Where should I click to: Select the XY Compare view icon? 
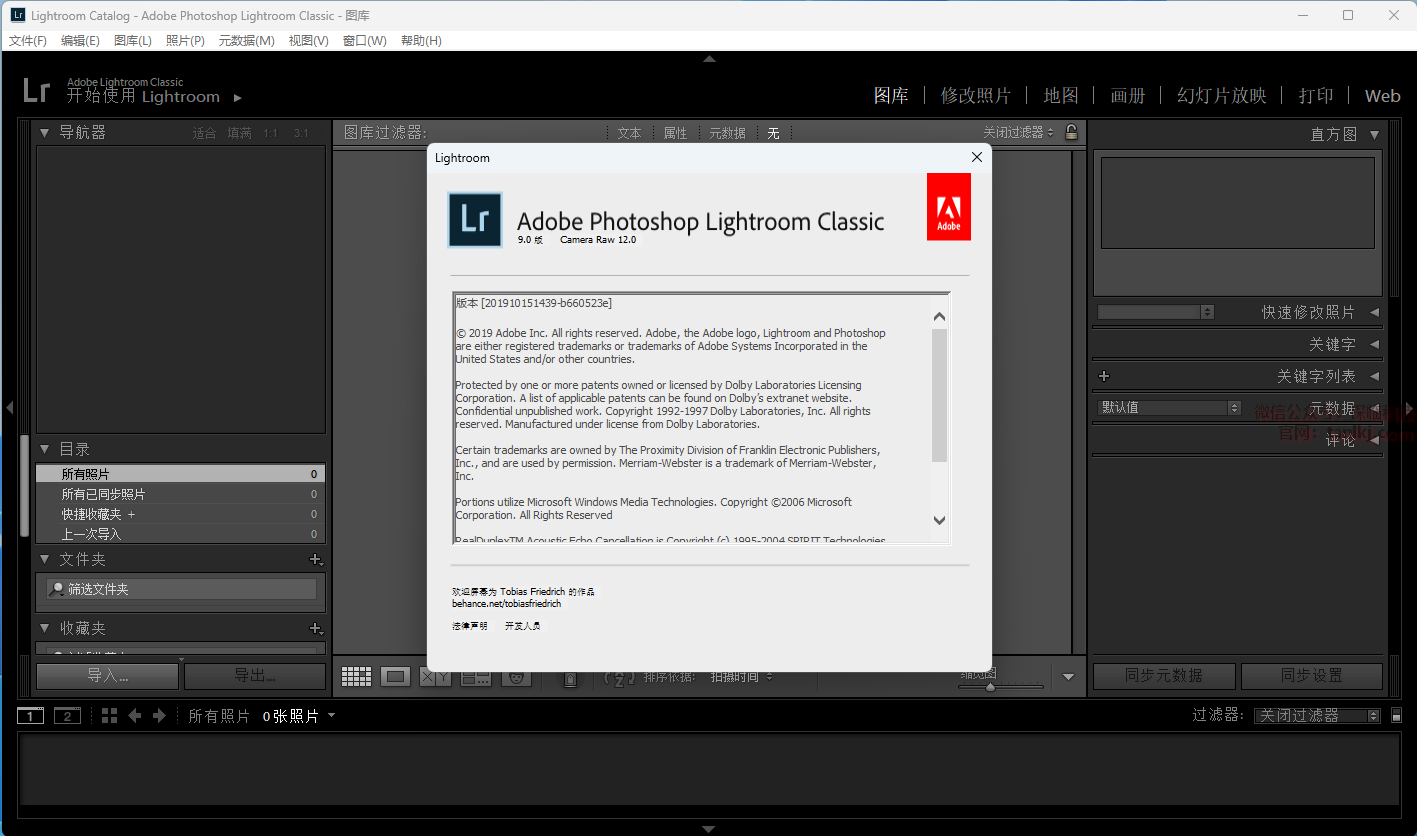[435, 677]
